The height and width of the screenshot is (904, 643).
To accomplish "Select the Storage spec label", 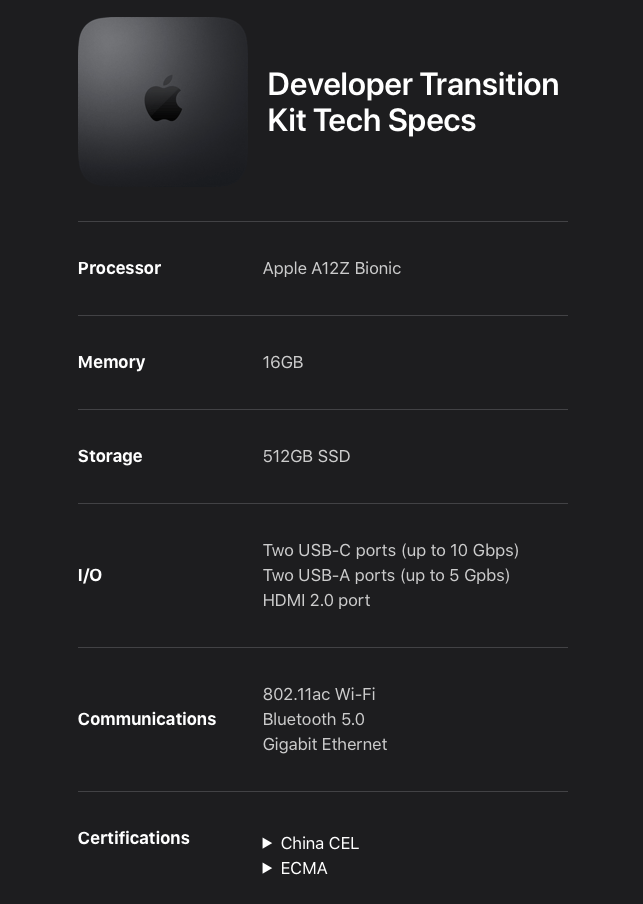I will point(110,456).
